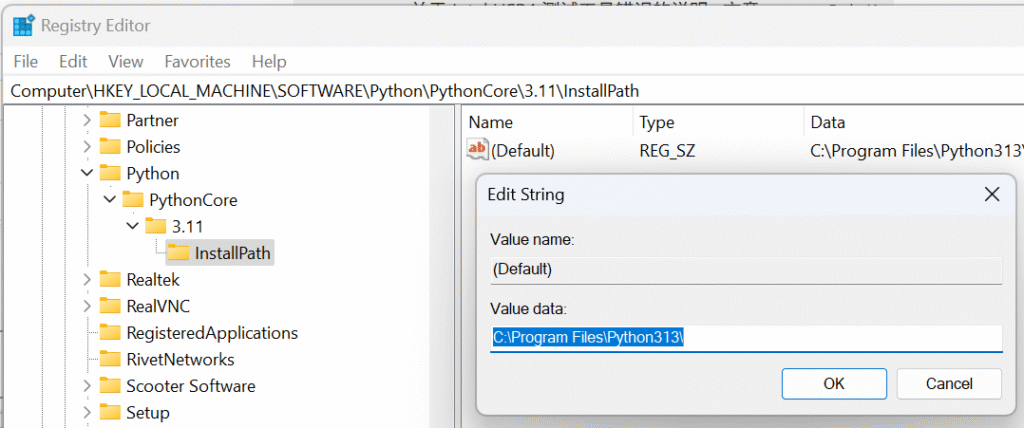1024x428 pixels.
Task: Collapse the Python tree node
Action: pyautogui.click(x=87, y=174)
